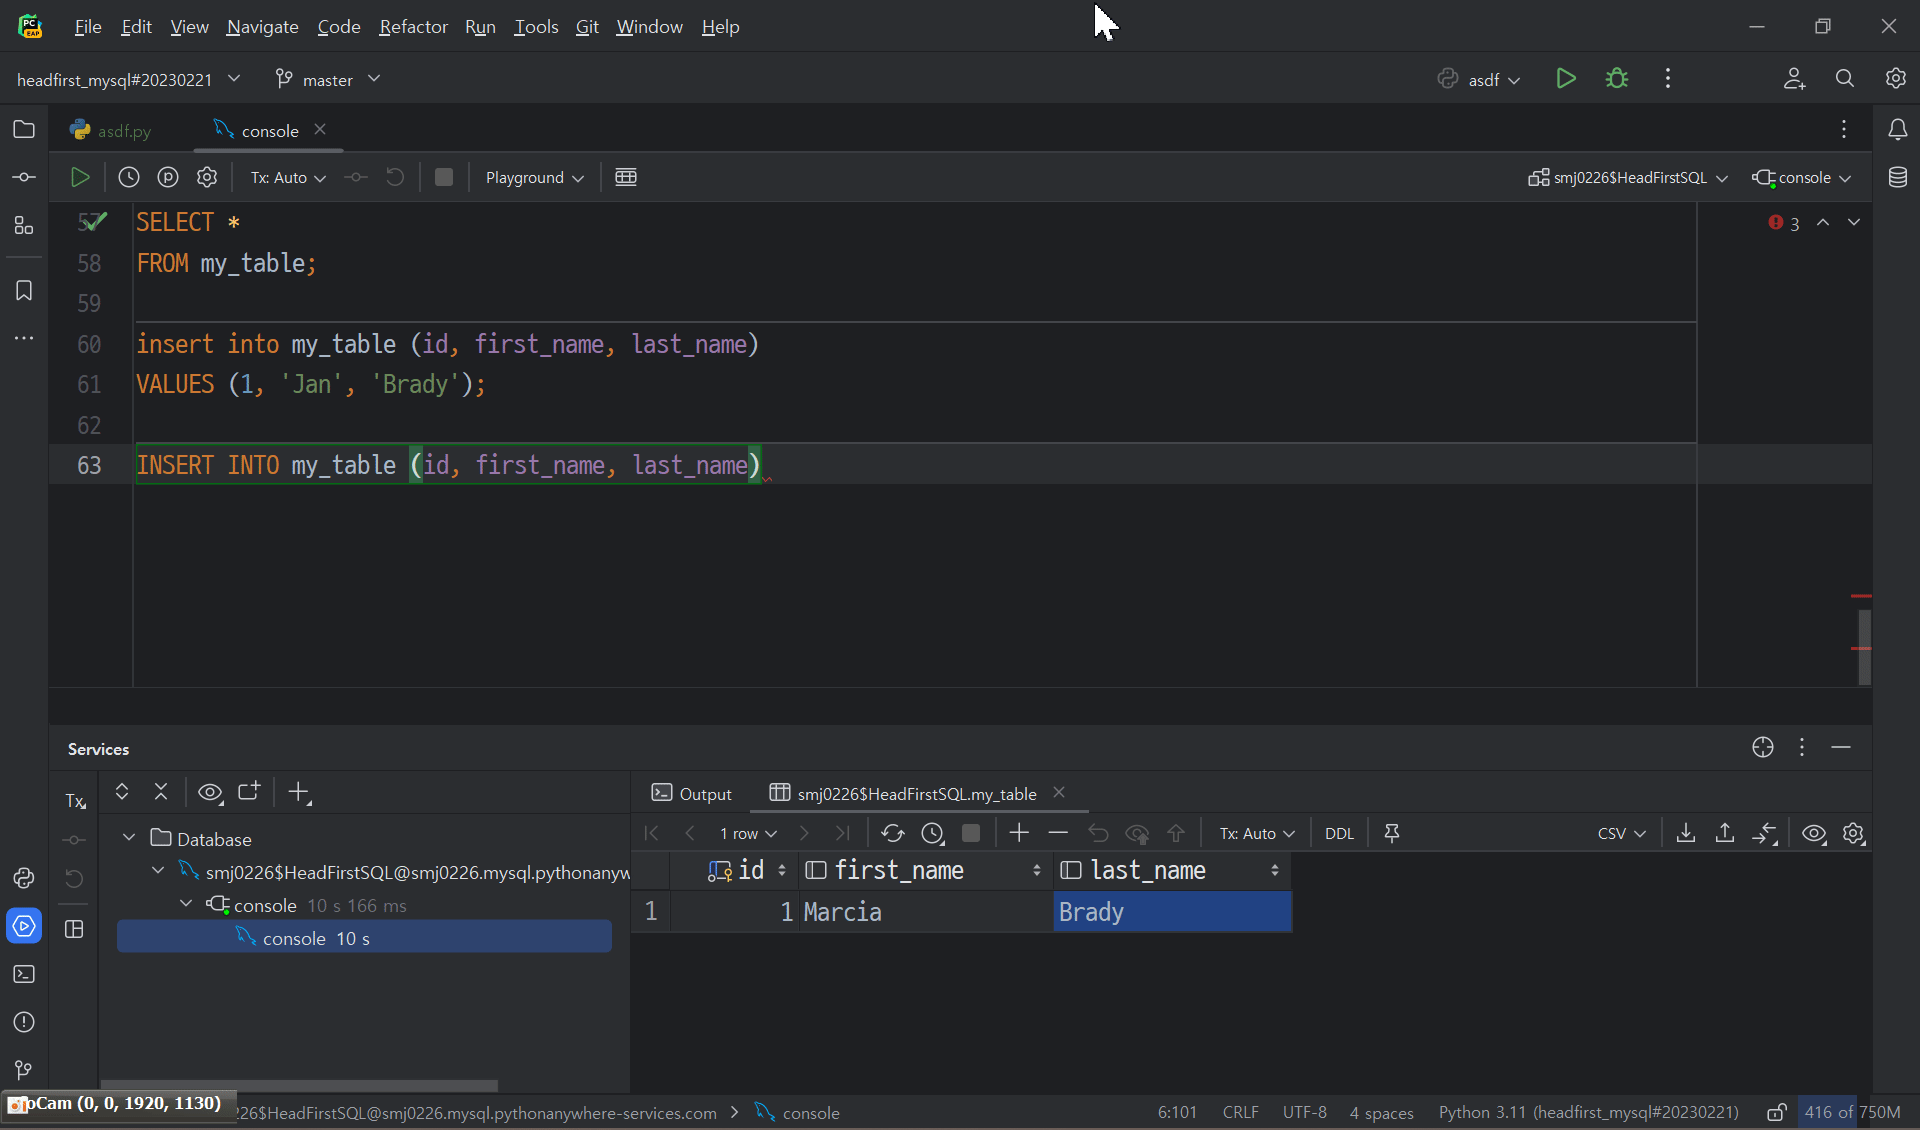Toggle Tx transaction view in Services sidebar
The height and width of the screenshot is (1130, 1920).
75,801
